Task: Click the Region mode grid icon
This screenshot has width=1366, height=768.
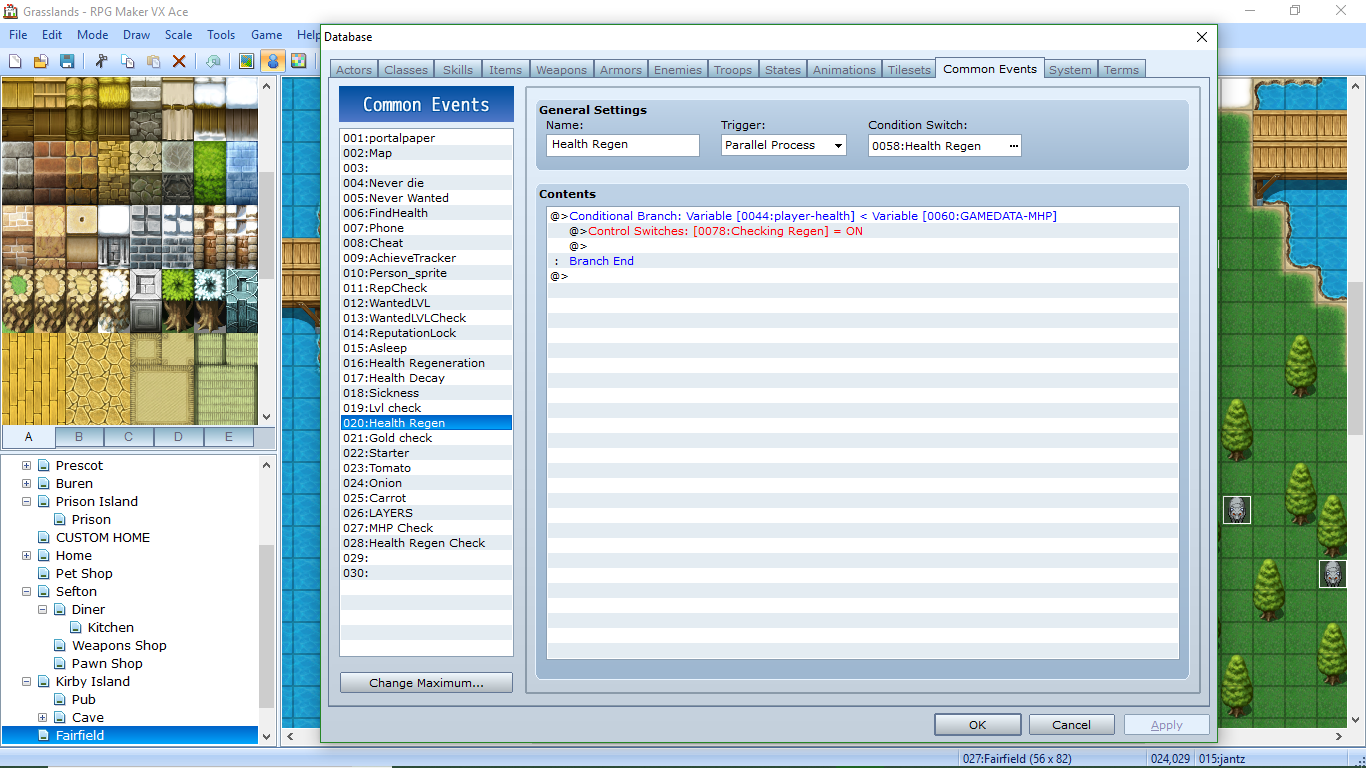Action: click(x=298, y=61)
